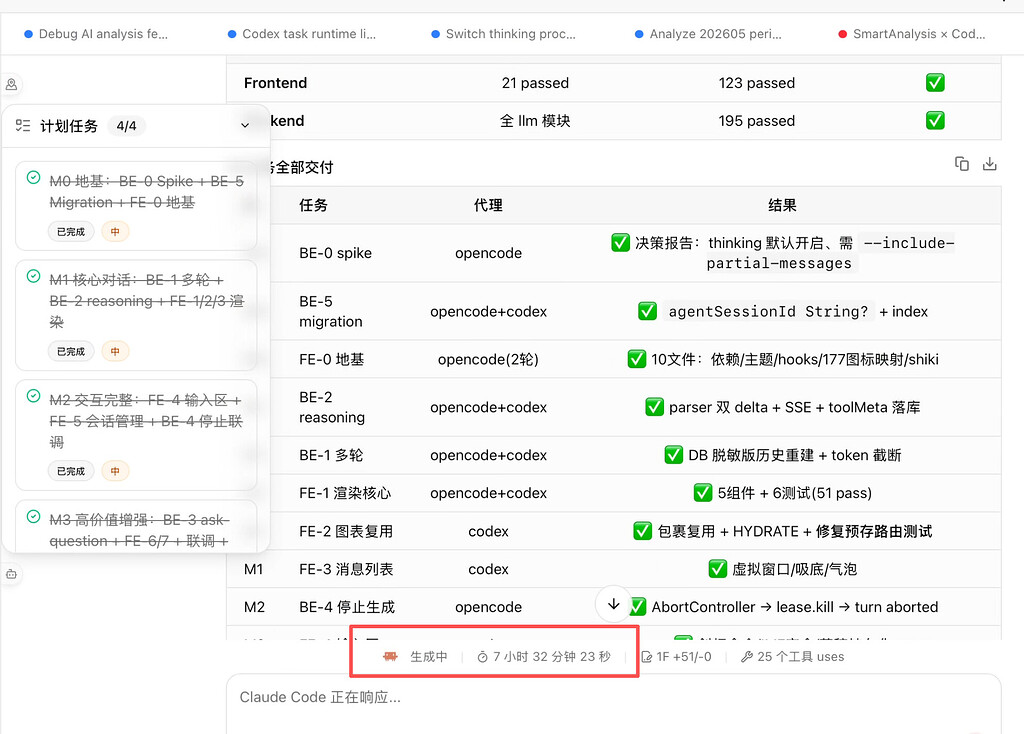The height and width of the screenshot is (734, 1024).
Task: Click M2 milestone cell in BE-4 row
Action: click(254, 607)
